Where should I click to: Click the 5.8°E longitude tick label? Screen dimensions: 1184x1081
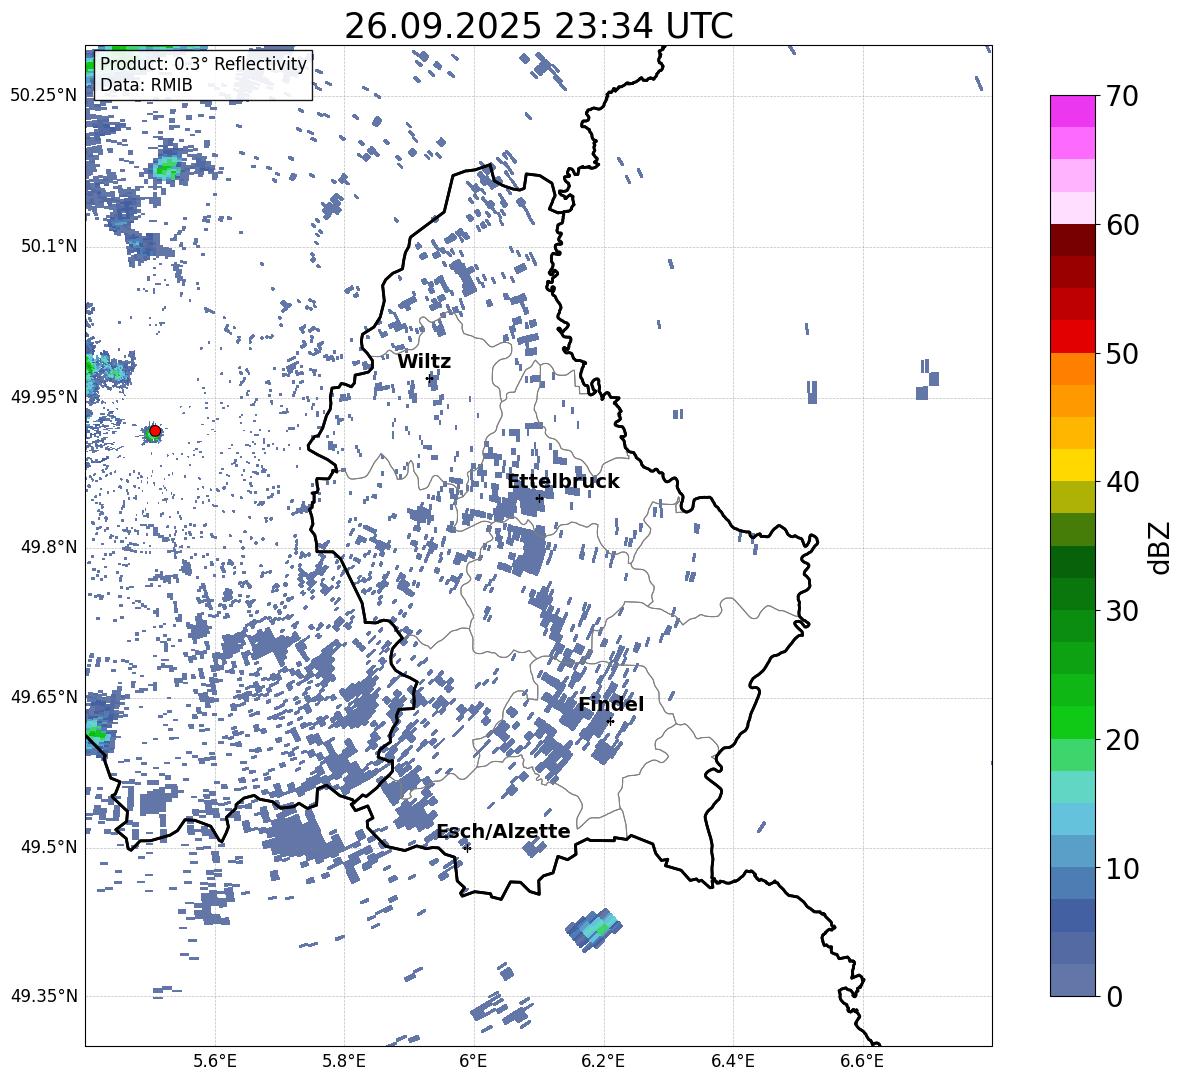344,1061
